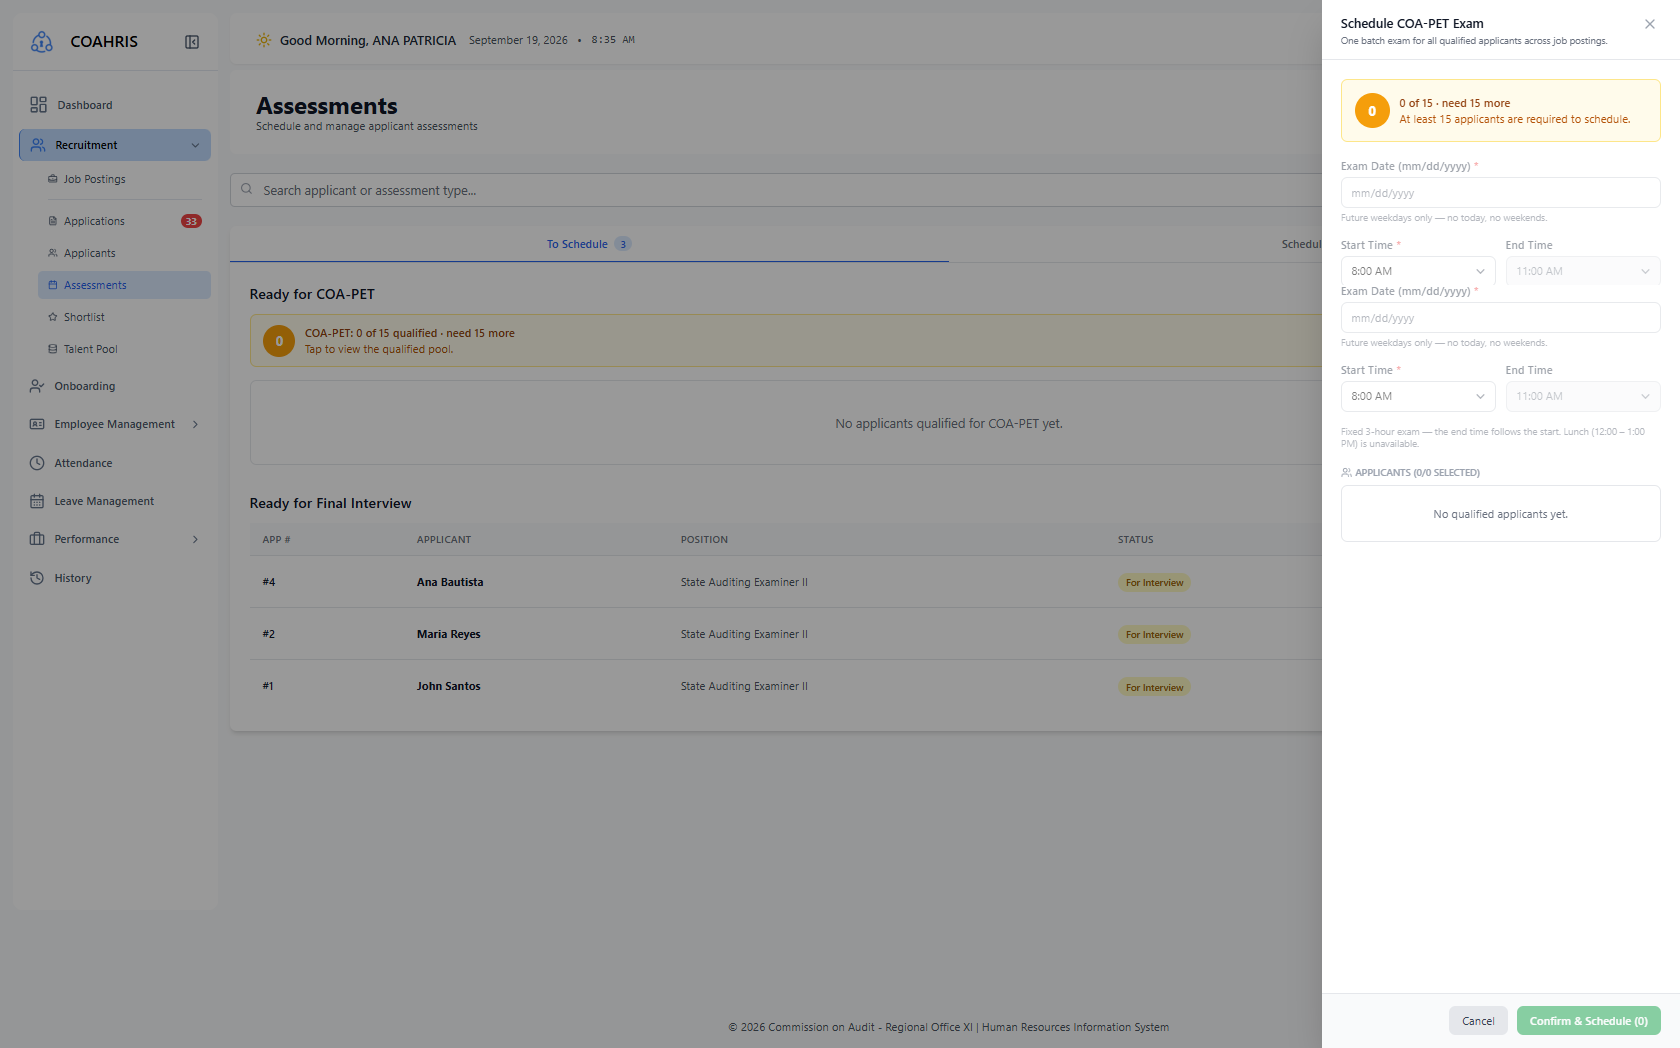Click the To Schedule count badge 3

coord(623,244)
